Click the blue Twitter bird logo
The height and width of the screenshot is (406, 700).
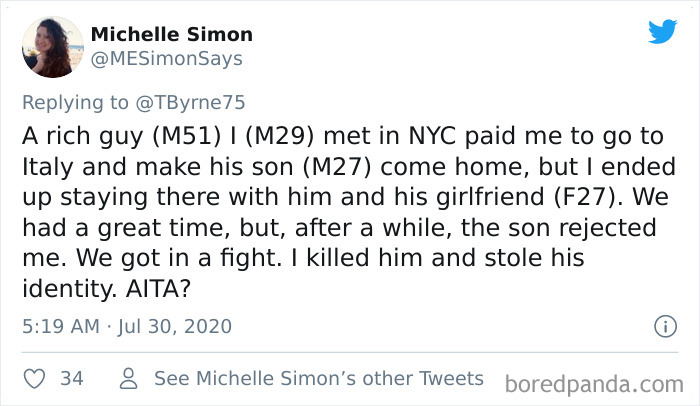click(662, 31)
